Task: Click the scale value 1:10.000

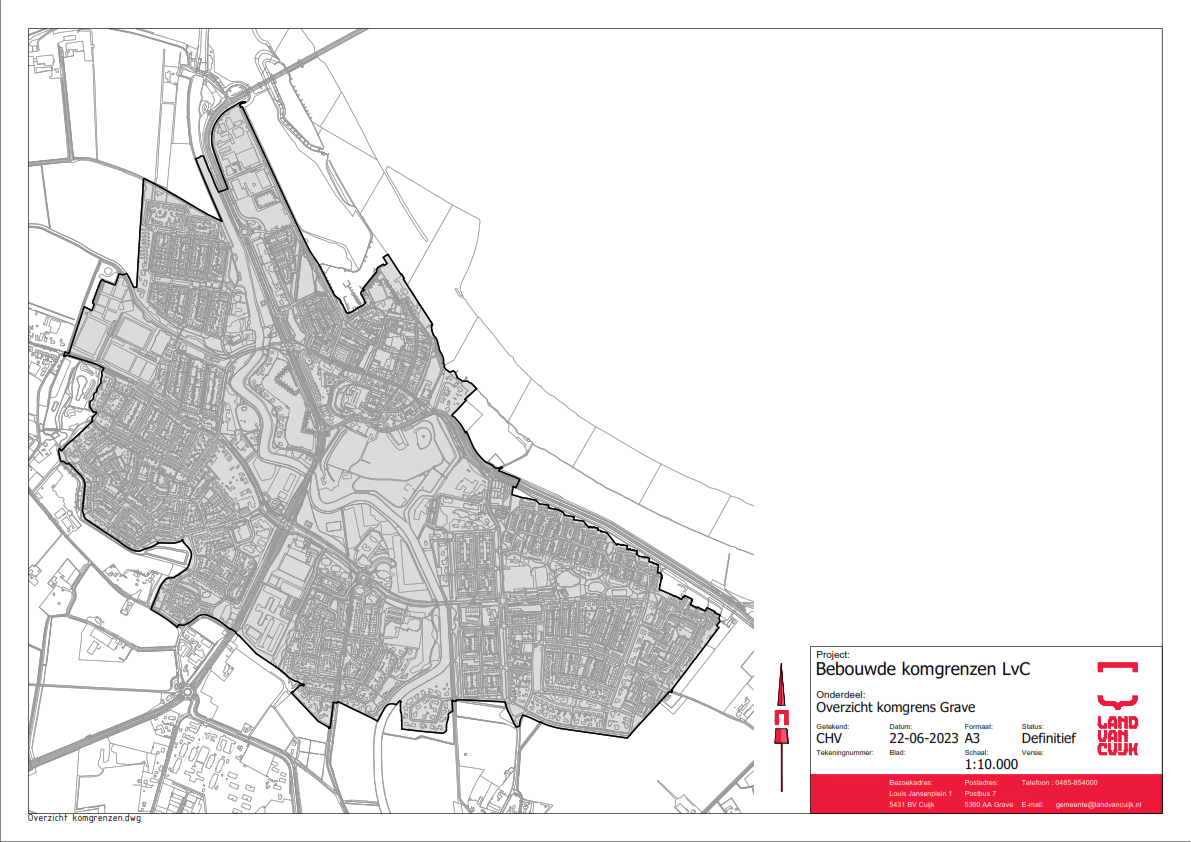Action: (x=991, y=764)
